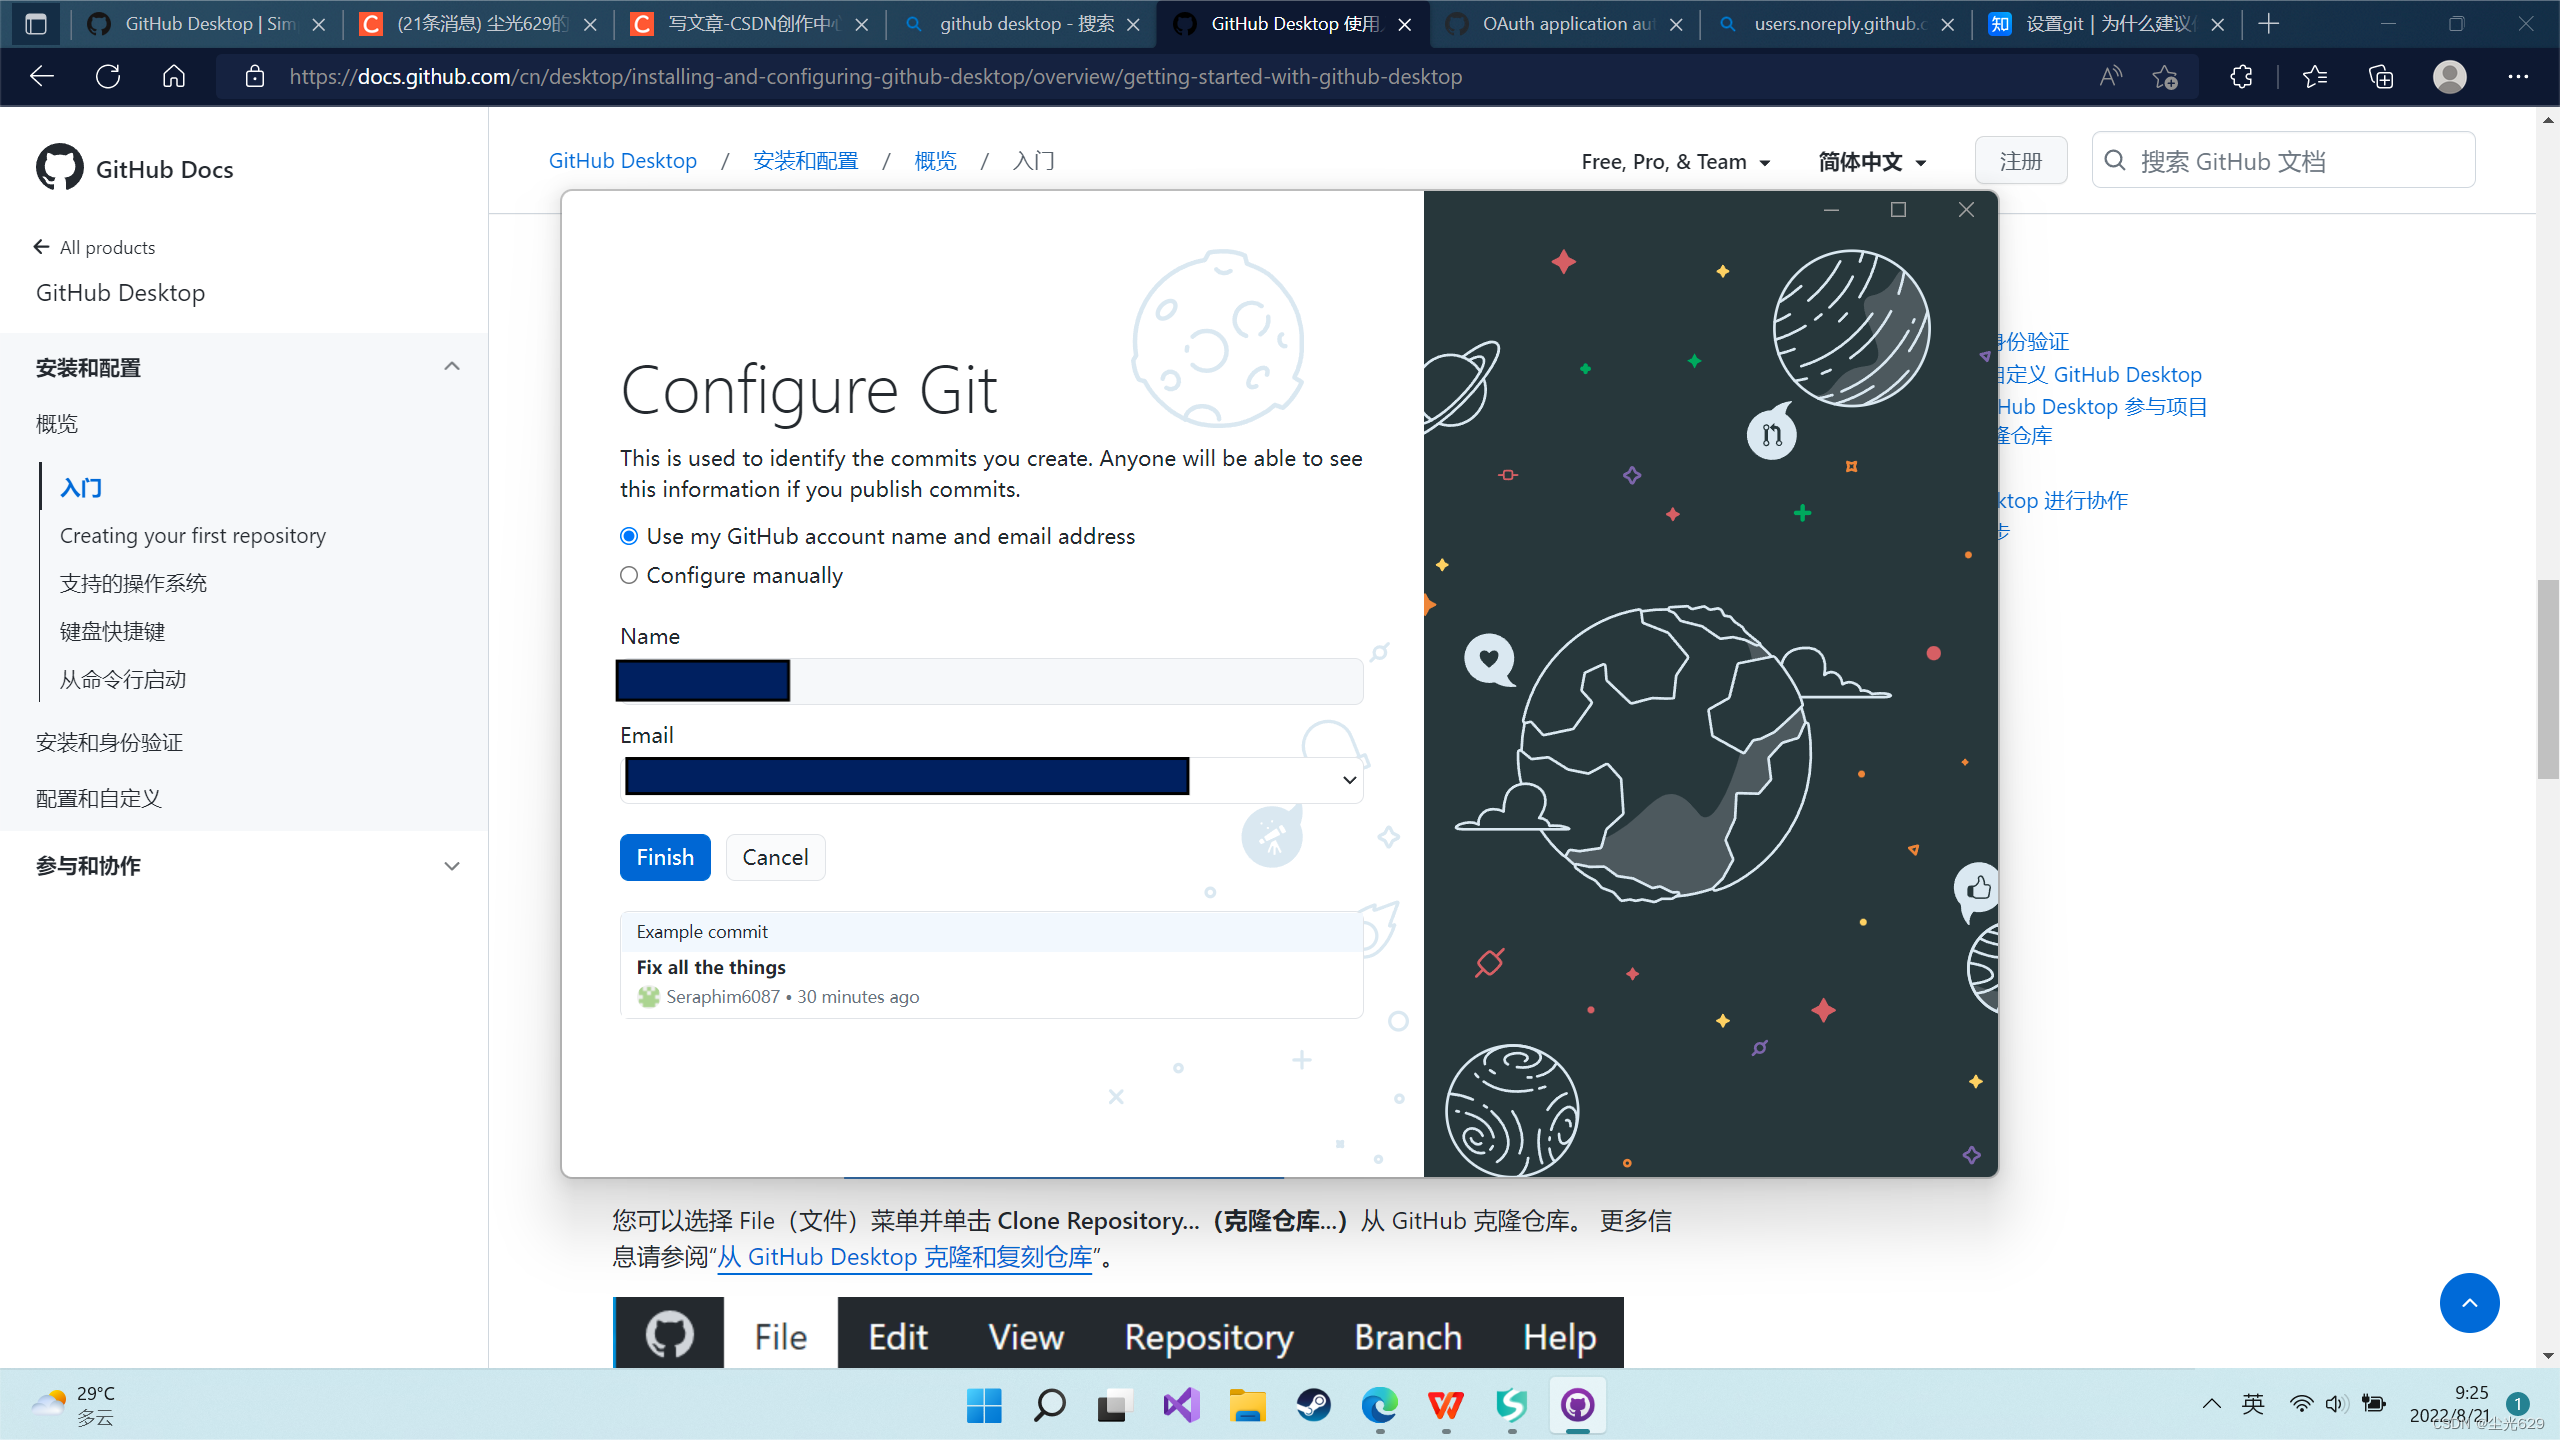2560x1440 pixels.
Task: Follow 从 GitHub Desktop 克隆和复刻仓库 link
Action: point(904,1257)
